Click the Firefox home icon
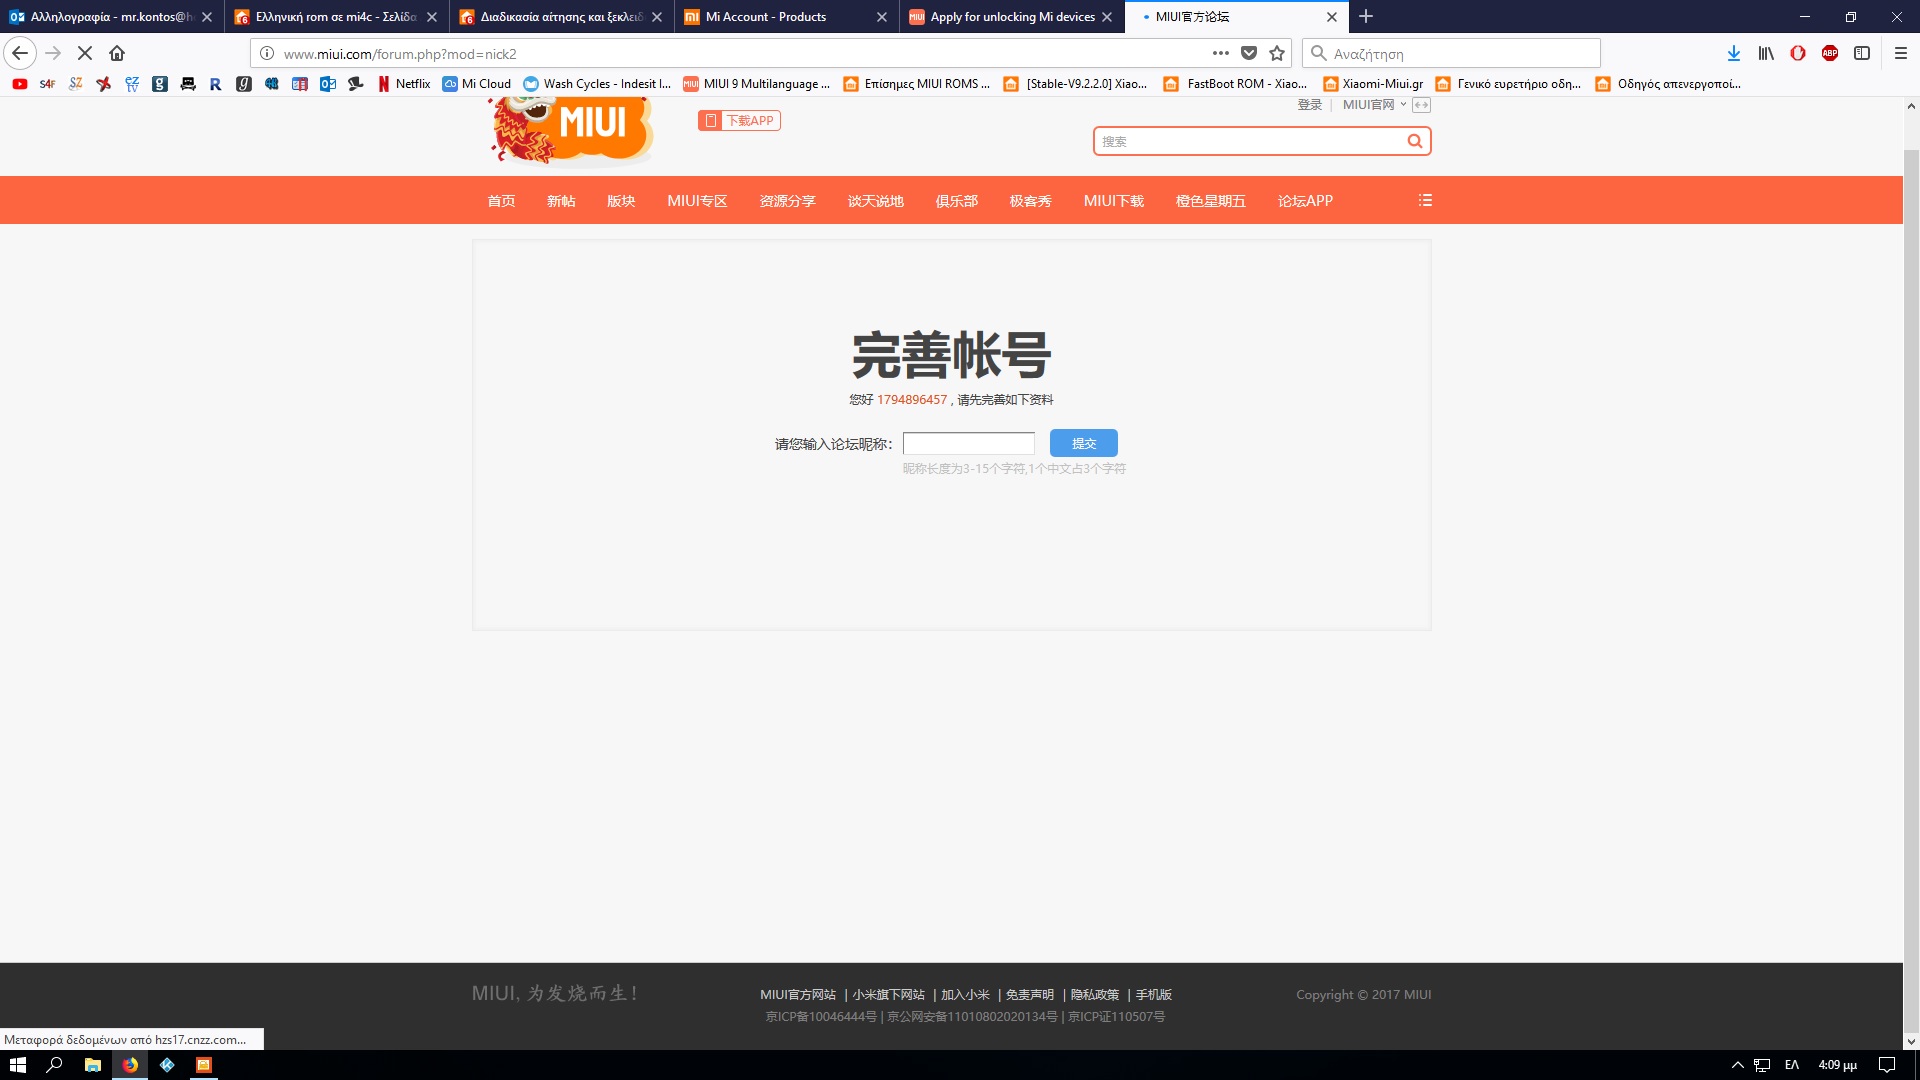Image resolution: width=1920 pixels, height=1080 pixels. [117, 54]
